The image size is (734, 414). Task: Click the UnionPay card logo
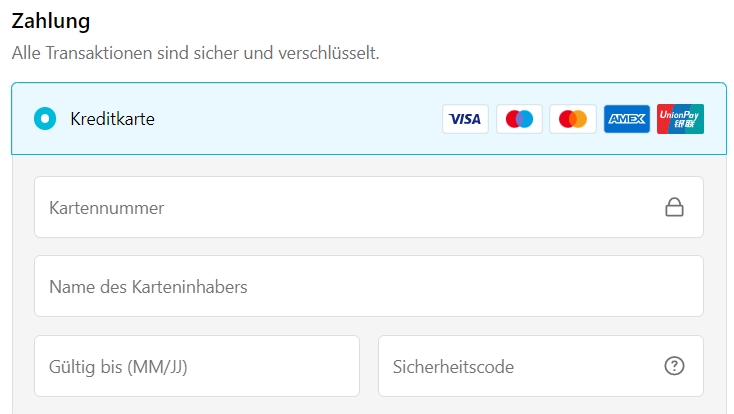680,119
